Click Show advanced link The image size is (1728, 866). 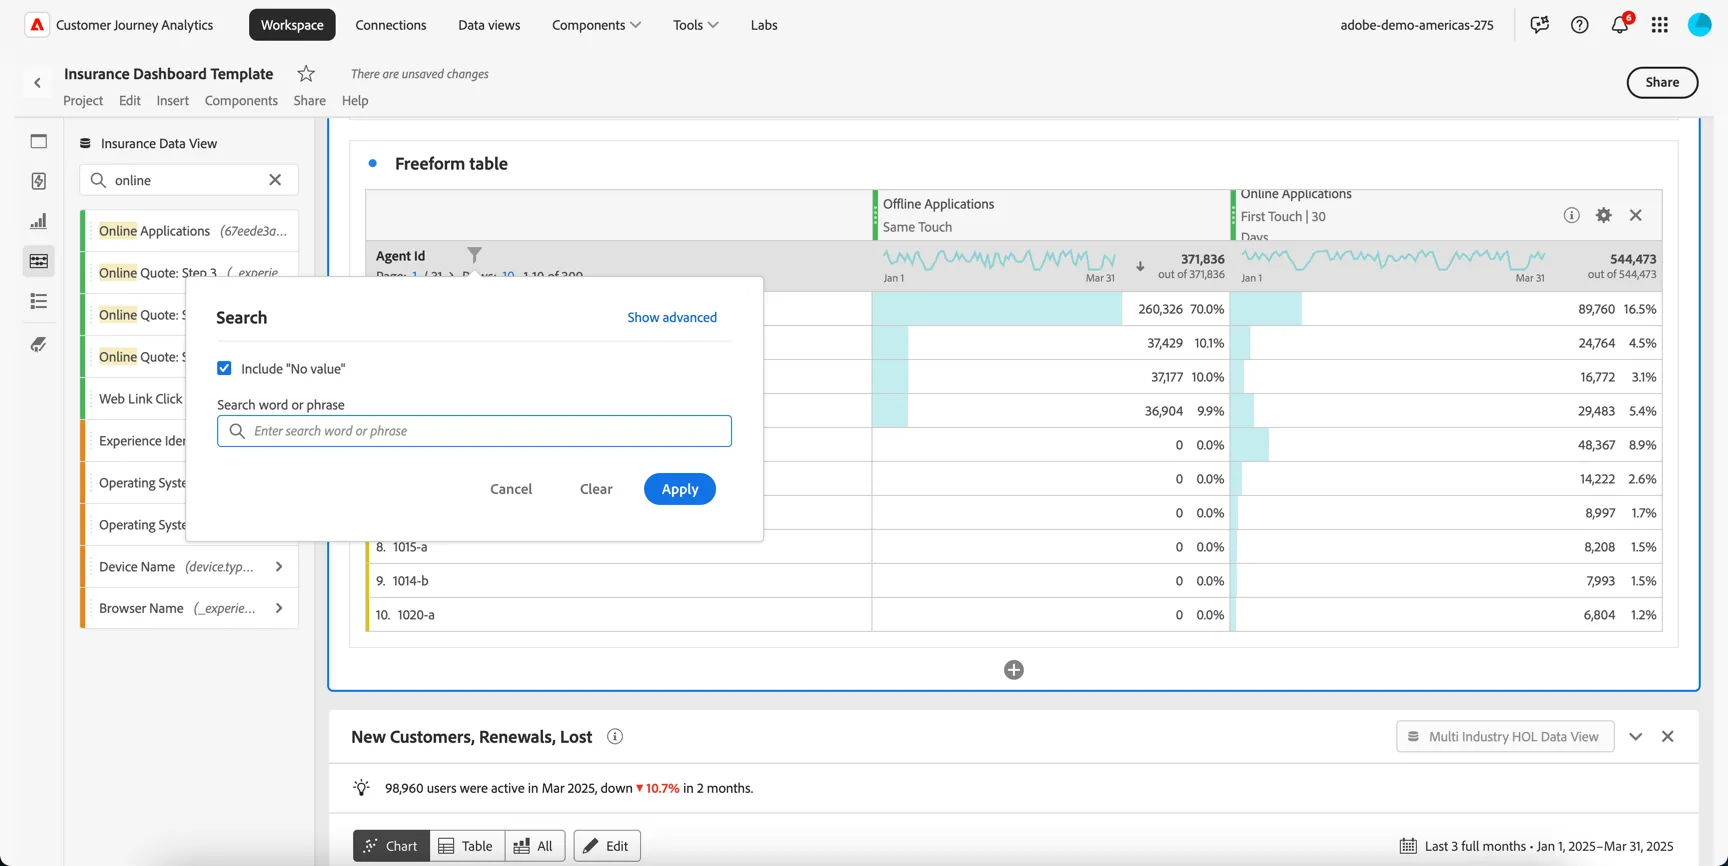[672, 317]
